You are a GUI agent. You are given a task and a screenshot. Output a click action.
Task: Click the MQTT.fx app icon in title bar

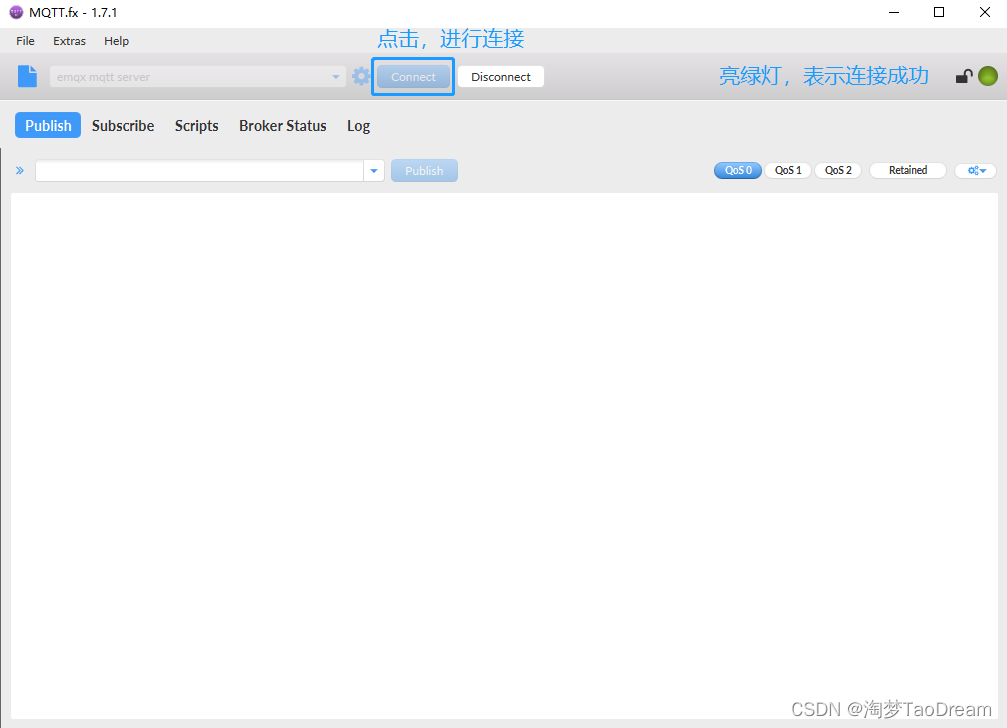[16, 12]
